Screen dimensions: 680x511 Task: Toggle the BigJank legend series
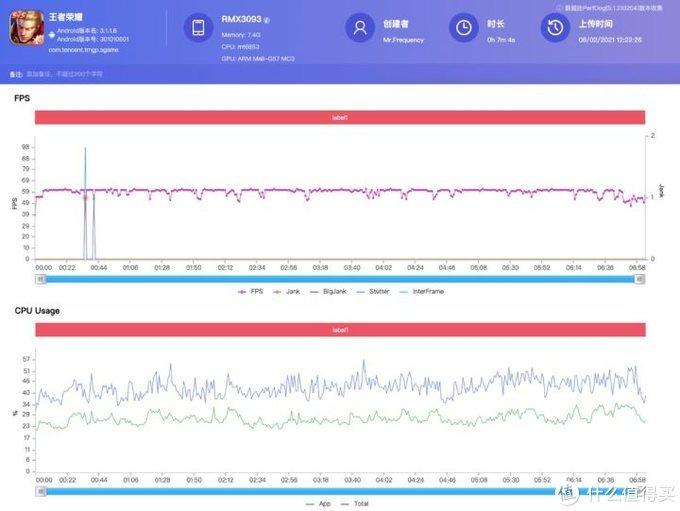point(328,292)
